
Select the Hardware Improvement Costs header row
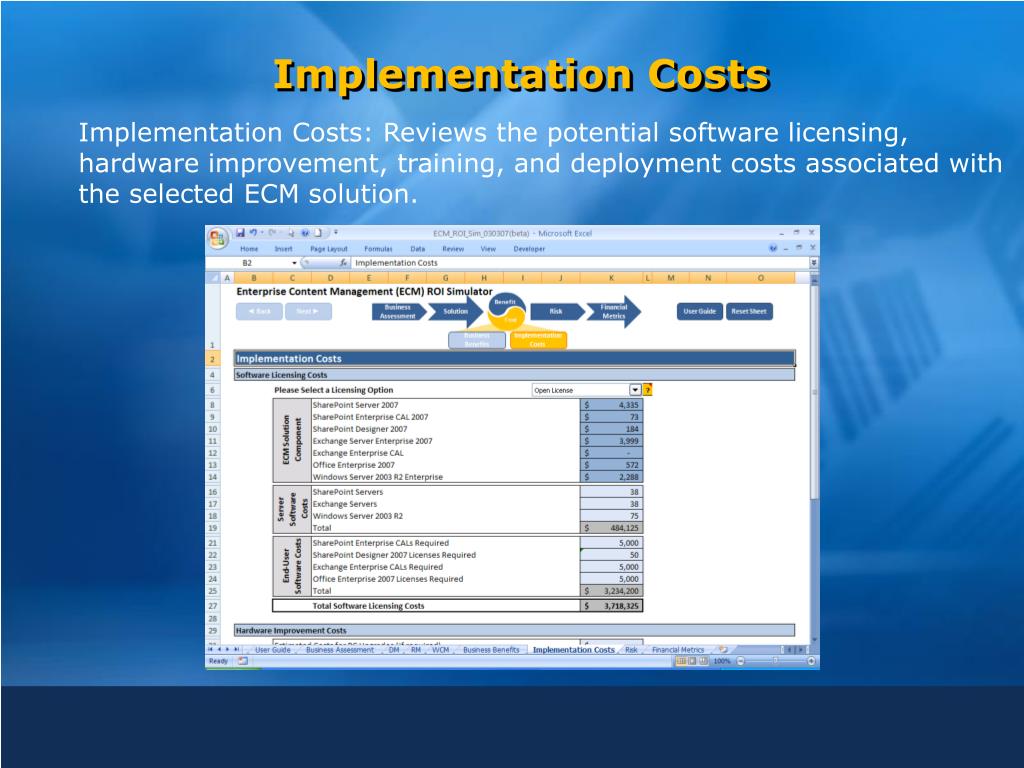pos(515,631)
